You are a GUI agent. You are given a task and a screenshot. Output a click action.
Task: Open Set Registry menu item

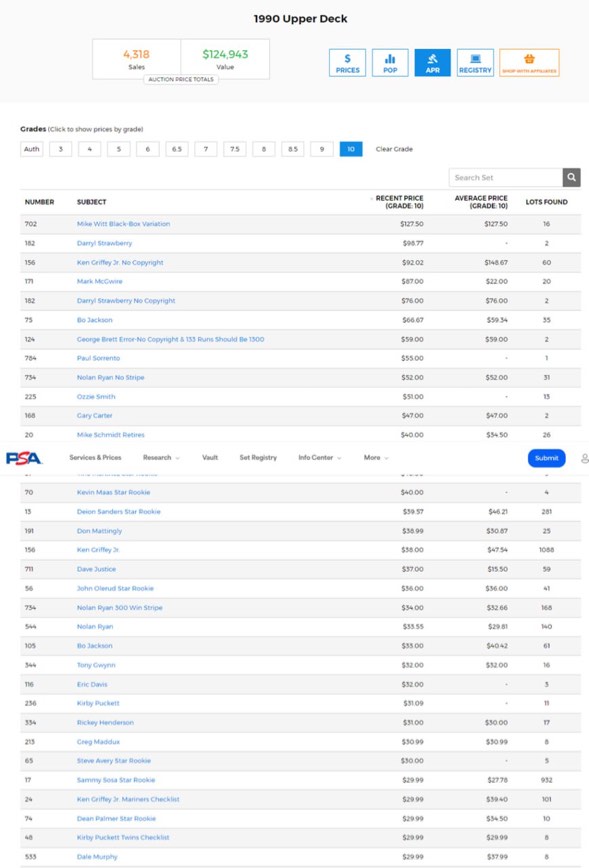click(x=258, y=458)
